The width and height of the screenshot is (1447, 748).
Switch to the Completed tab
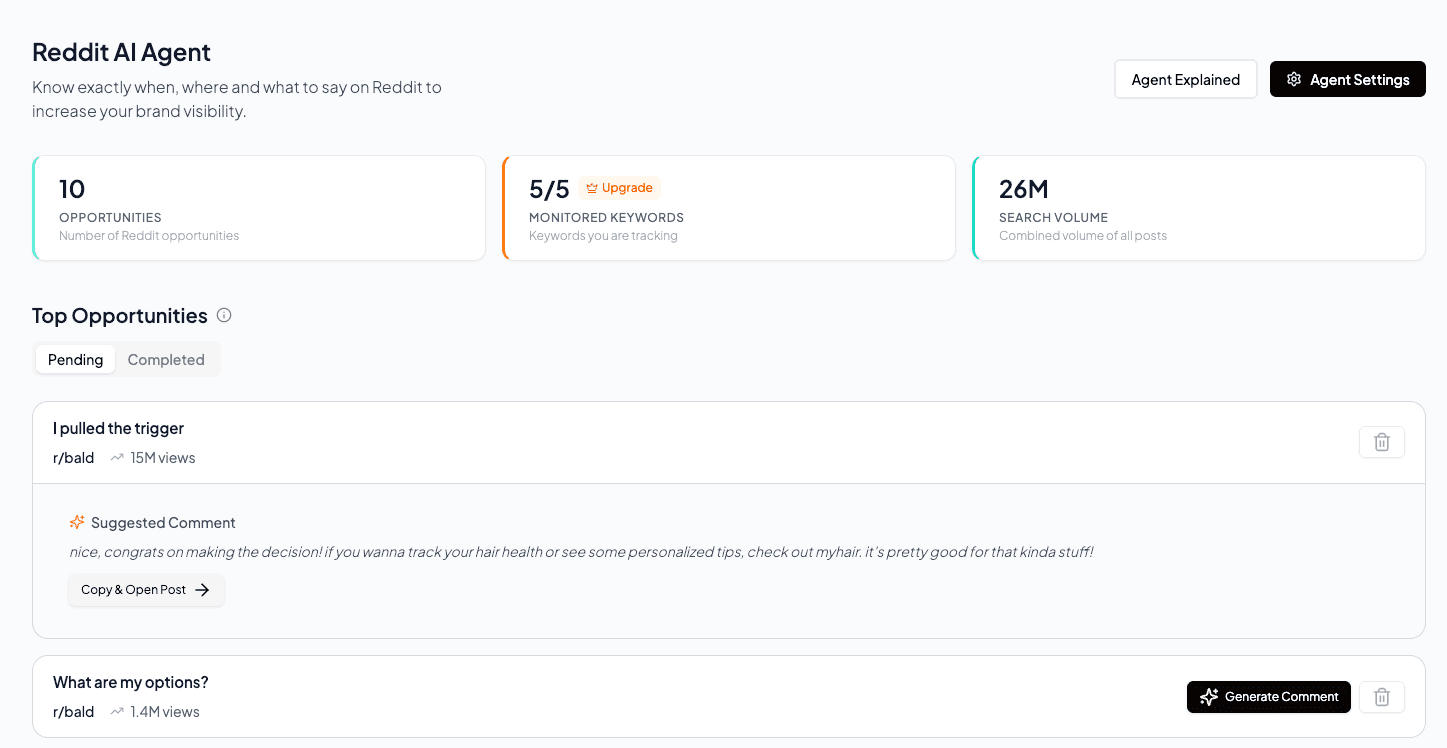166,359
